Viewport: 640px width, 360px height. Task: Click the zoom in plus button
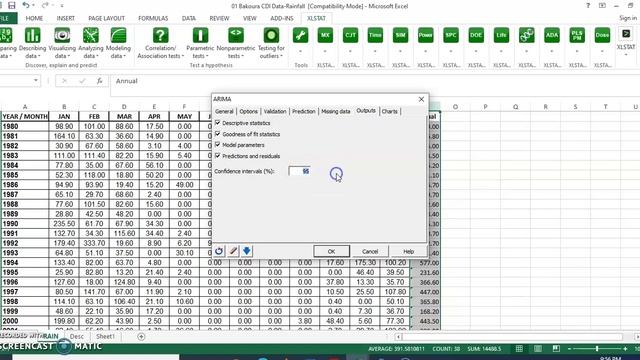(625, 349)
